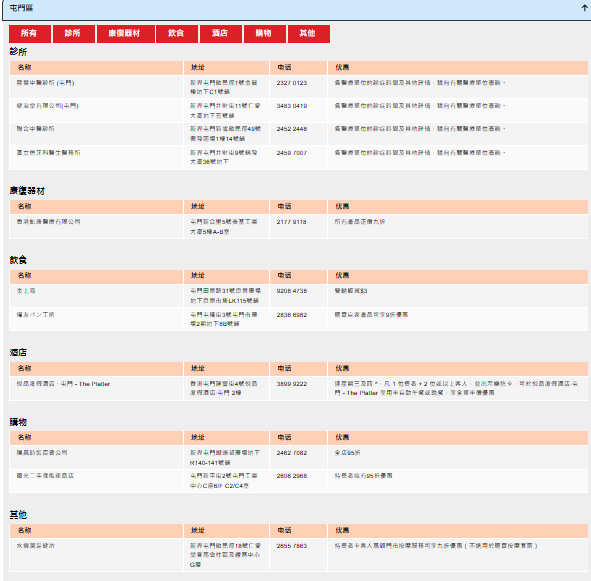
Task: Click the 飲食 section heading
Action: pos(18,260)
